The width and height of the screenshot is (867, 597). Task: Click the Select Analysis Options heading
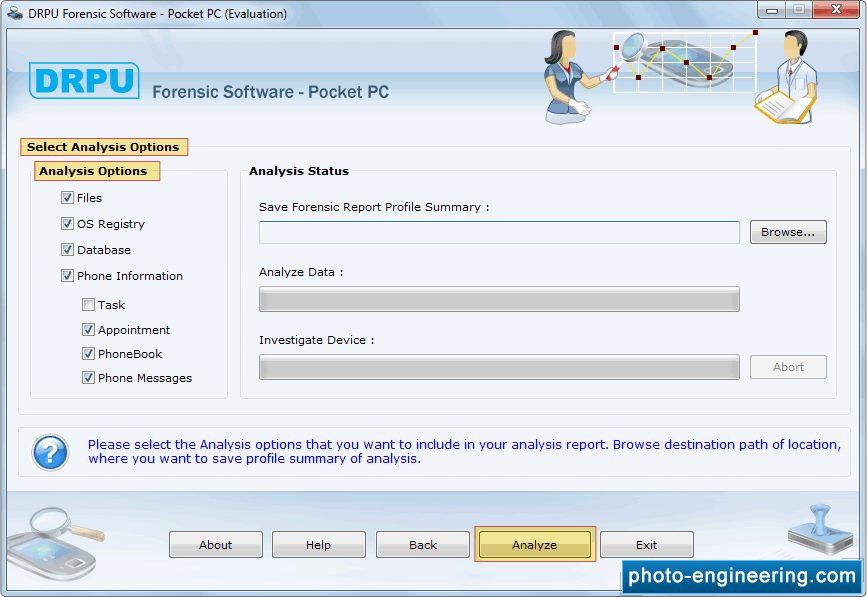(103, 147)
